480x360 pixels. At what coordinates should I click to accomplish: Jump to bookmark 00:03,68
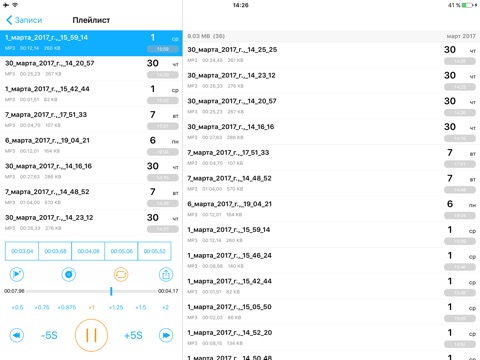(x=55, y=251)
